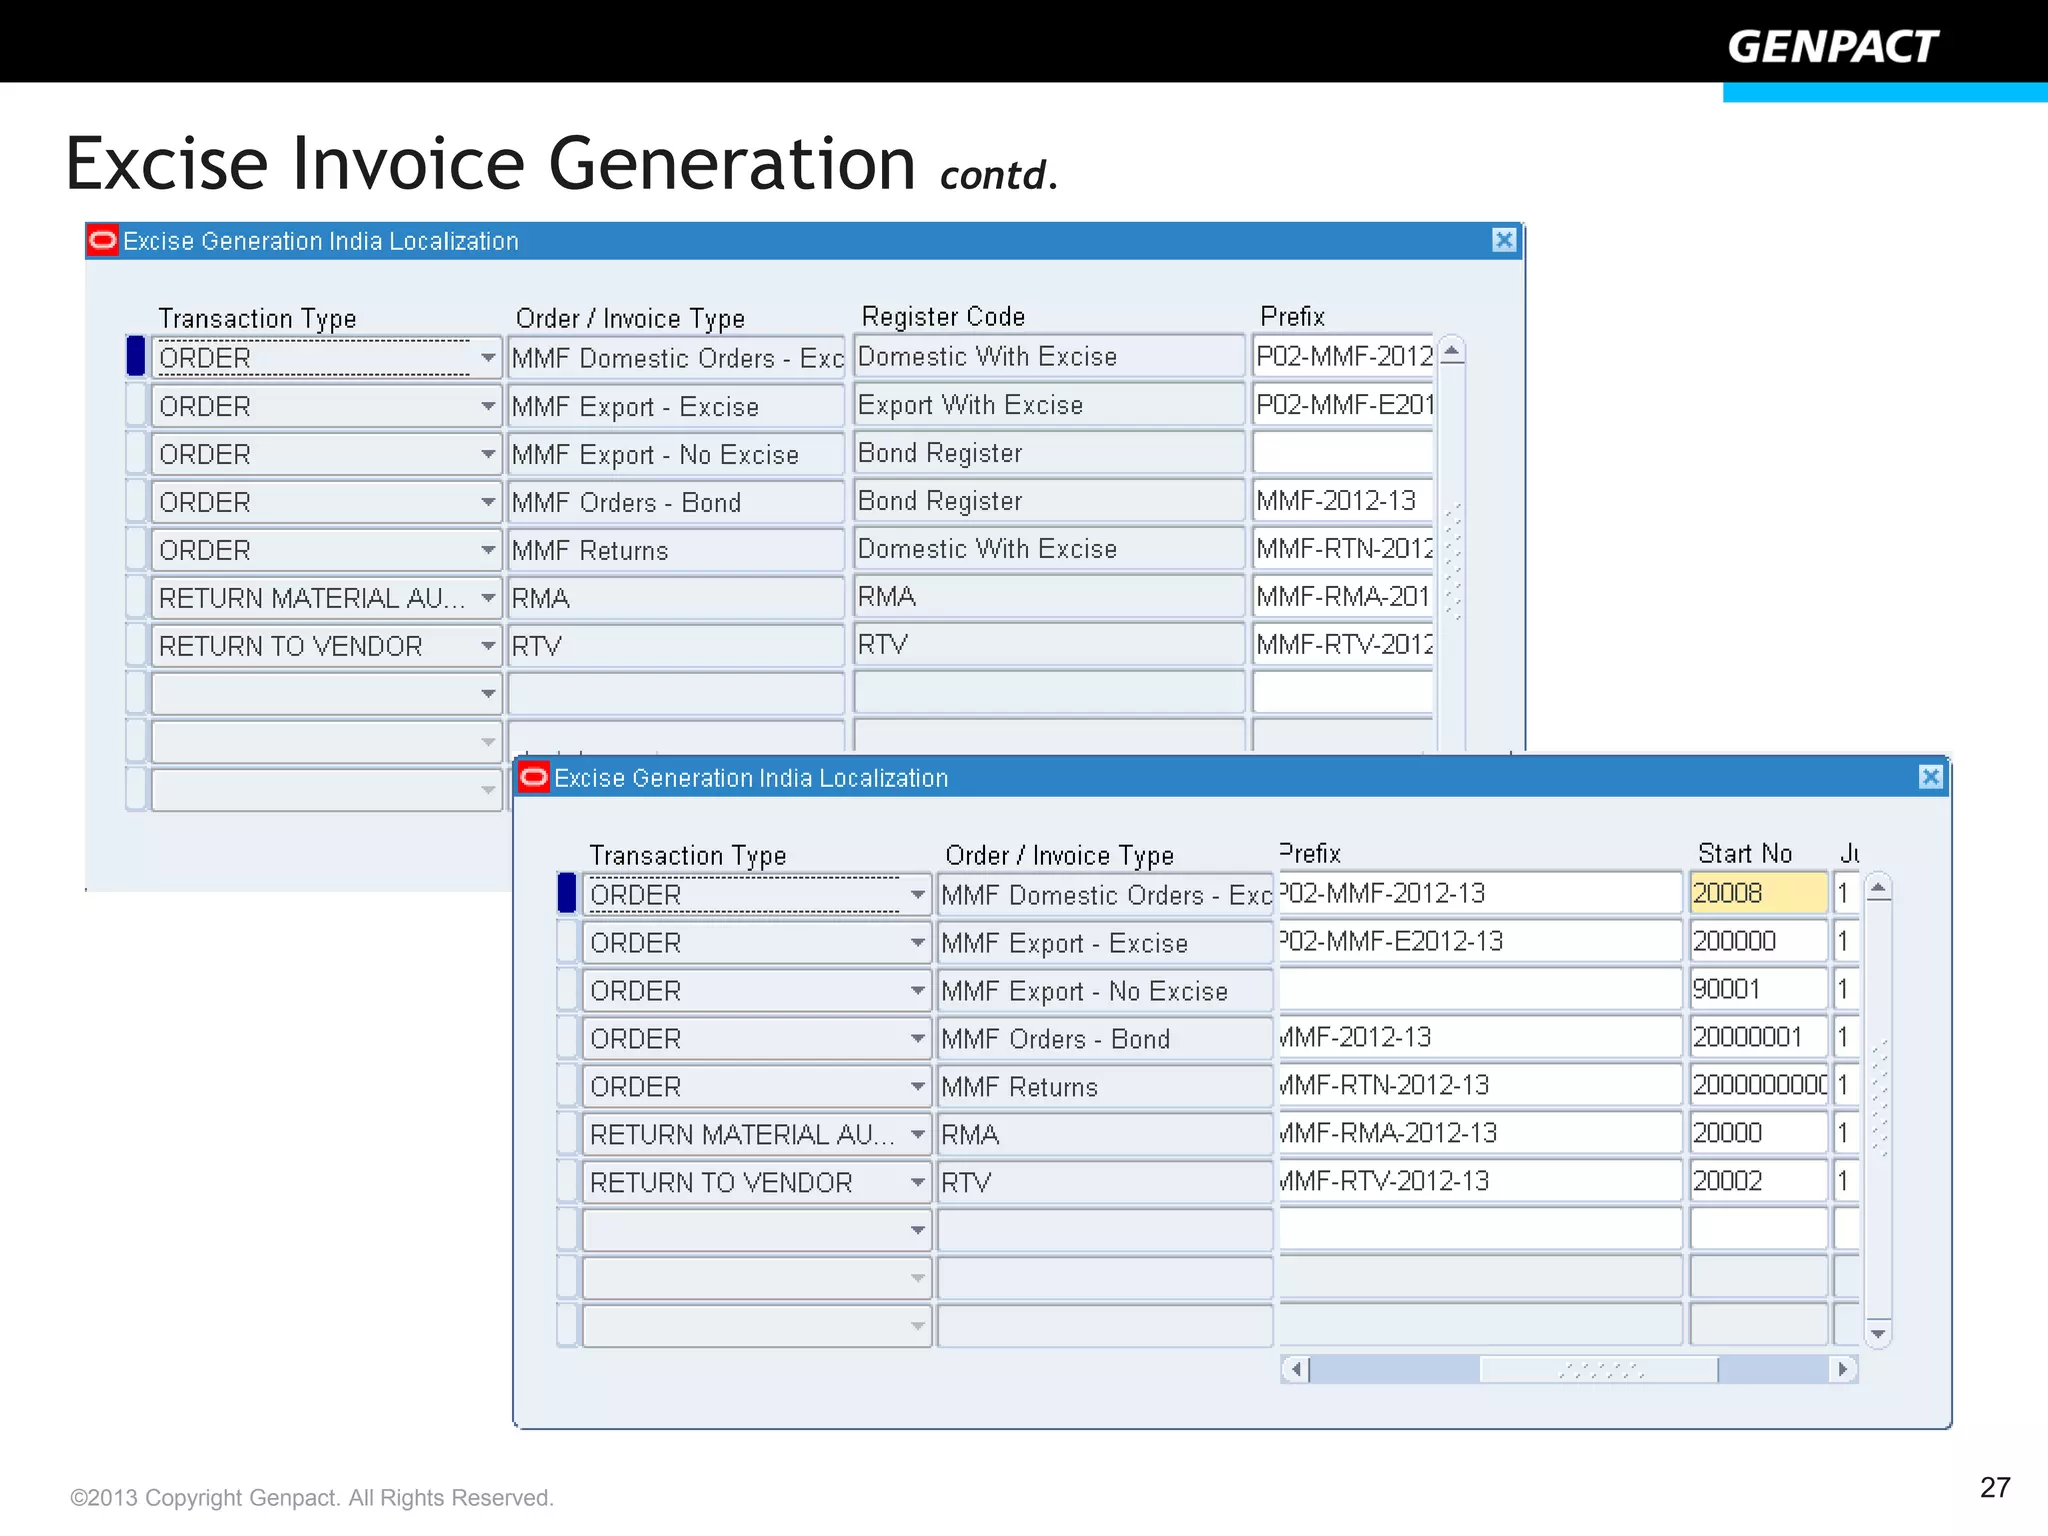This screenshot has width=2048, height=1536.
Task: Open Transaction Type dropdown for MMF Domestic Orders in front window
Action: pos(917,894)
